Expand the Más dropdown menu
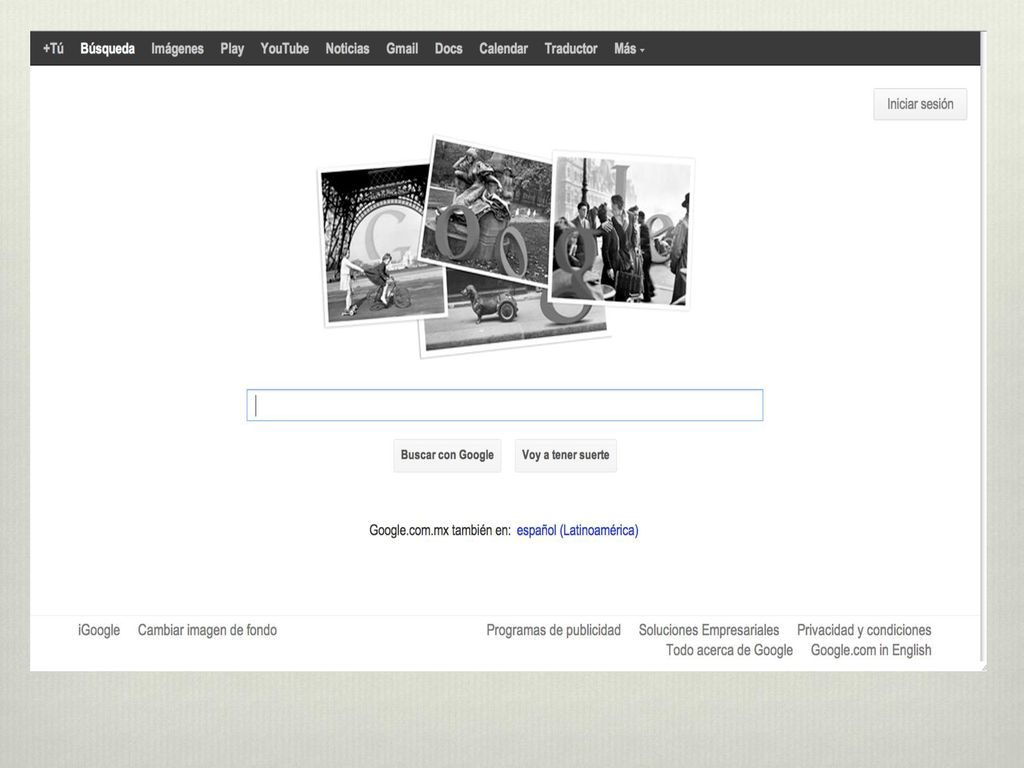This screenshot has height=768, width=1024. (x=628, y=49)
